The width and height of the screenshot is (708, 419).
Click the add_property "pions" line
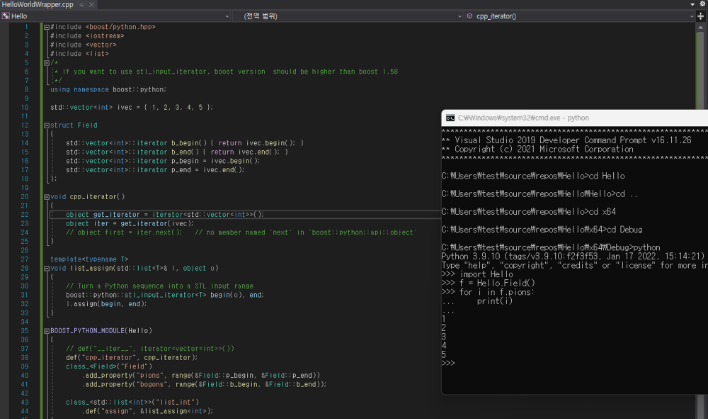click(201, 376)
